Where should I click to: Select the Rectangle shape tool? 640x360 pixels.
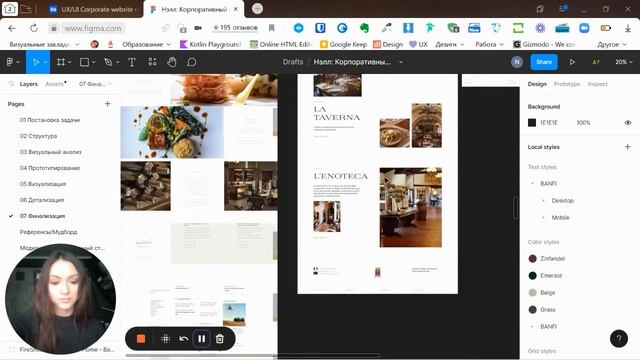click(x=84, y=62)
